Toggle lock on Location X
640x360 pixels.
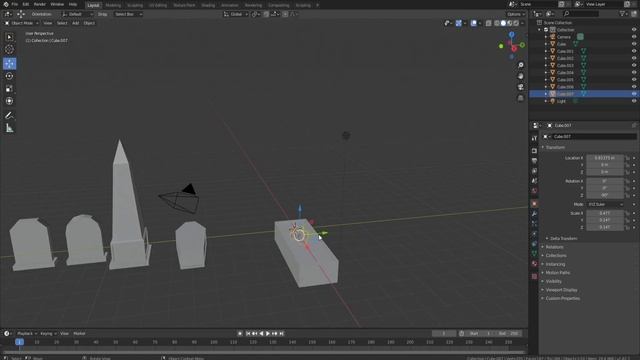pyautogui.click(x=627, y=158)
